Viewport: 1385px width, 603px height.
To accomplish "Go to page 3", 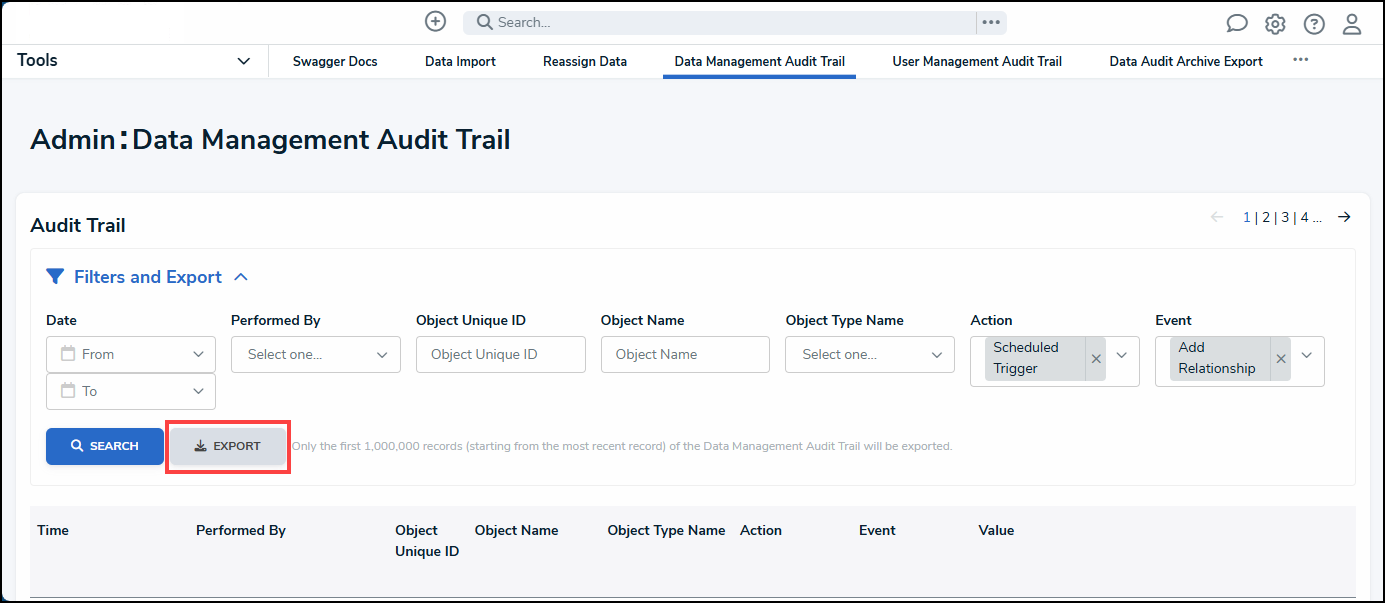I will (x=1285, y=217).
